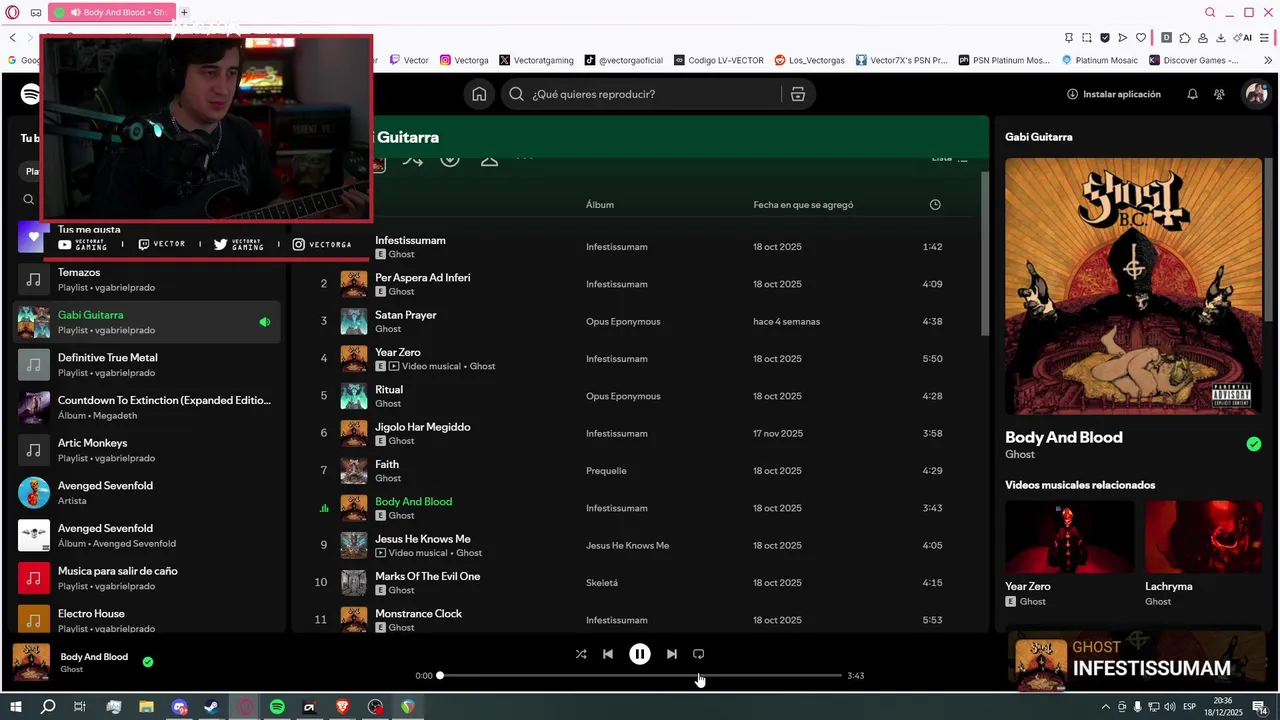The width and height of the screenshot is (1280, 720).
Task: Open Skeletá album link
Action: [x=602, y=583]
